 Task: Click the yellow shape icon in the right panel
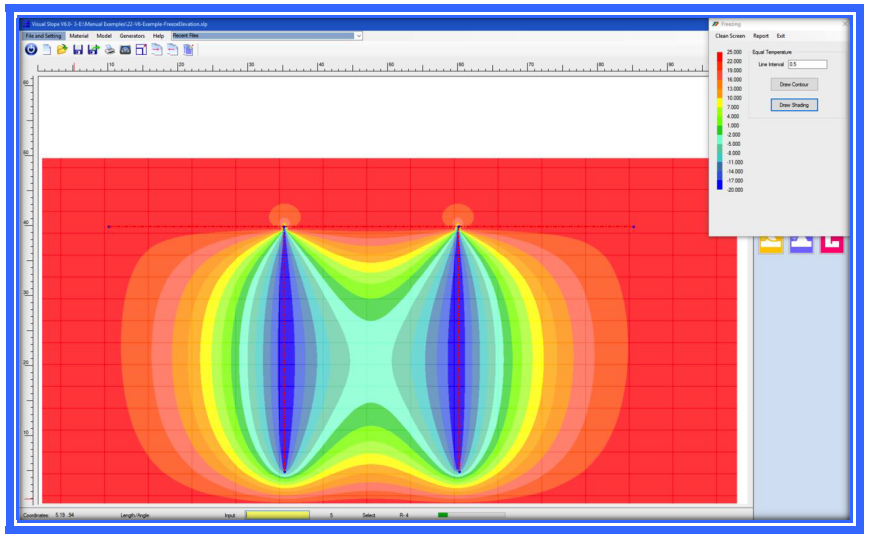770,244
